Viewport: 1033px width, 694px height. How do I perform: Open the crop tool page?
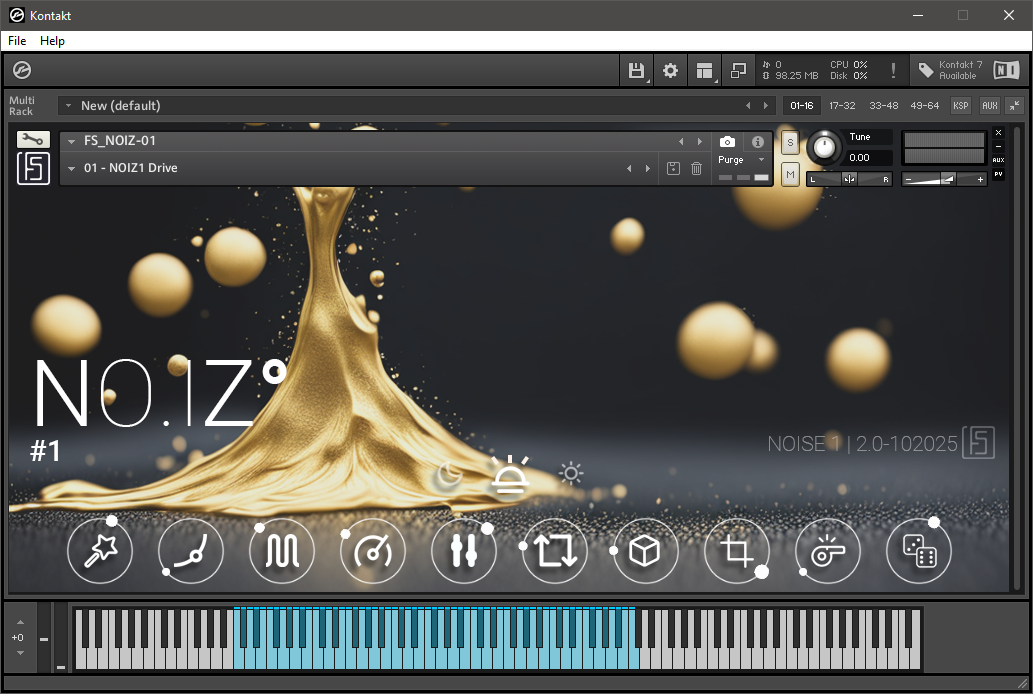click(737, 551)
